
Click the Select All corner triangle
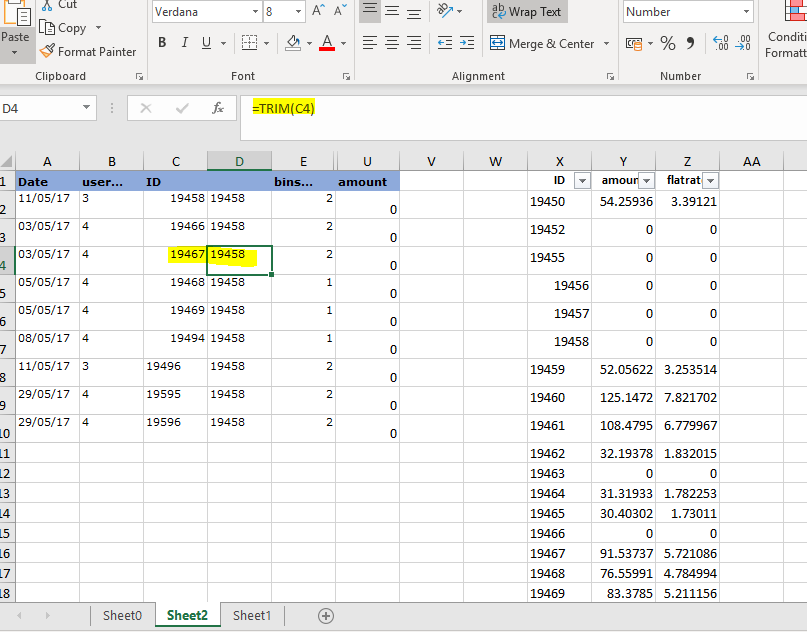point(6,162)
